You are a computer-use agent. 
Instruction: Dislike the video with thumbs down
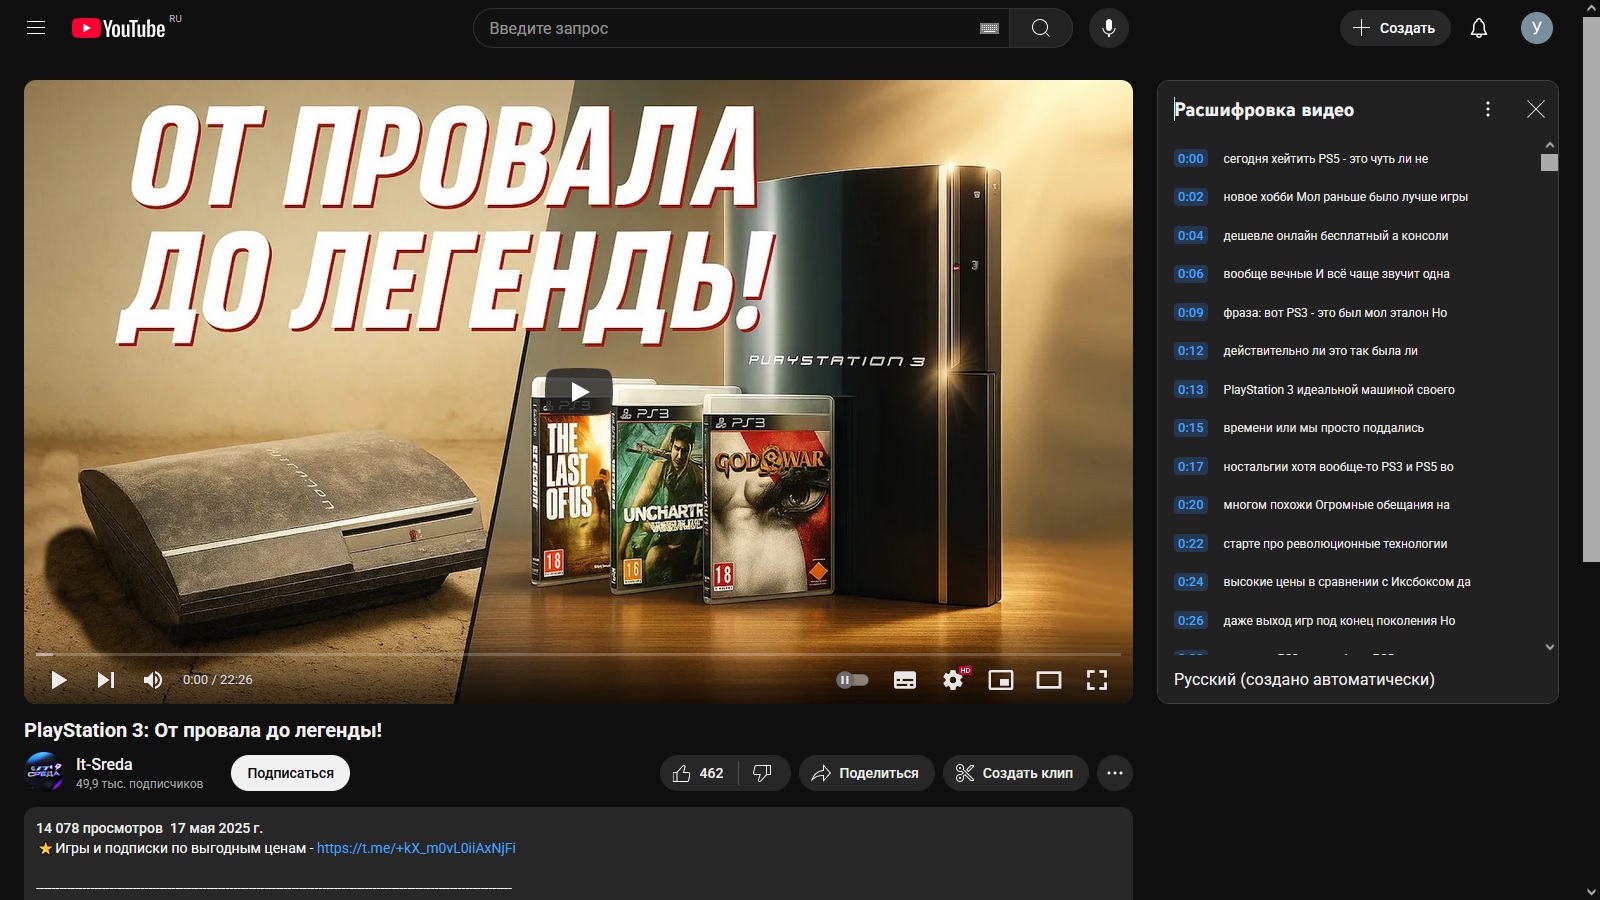(x=763, y=773)
